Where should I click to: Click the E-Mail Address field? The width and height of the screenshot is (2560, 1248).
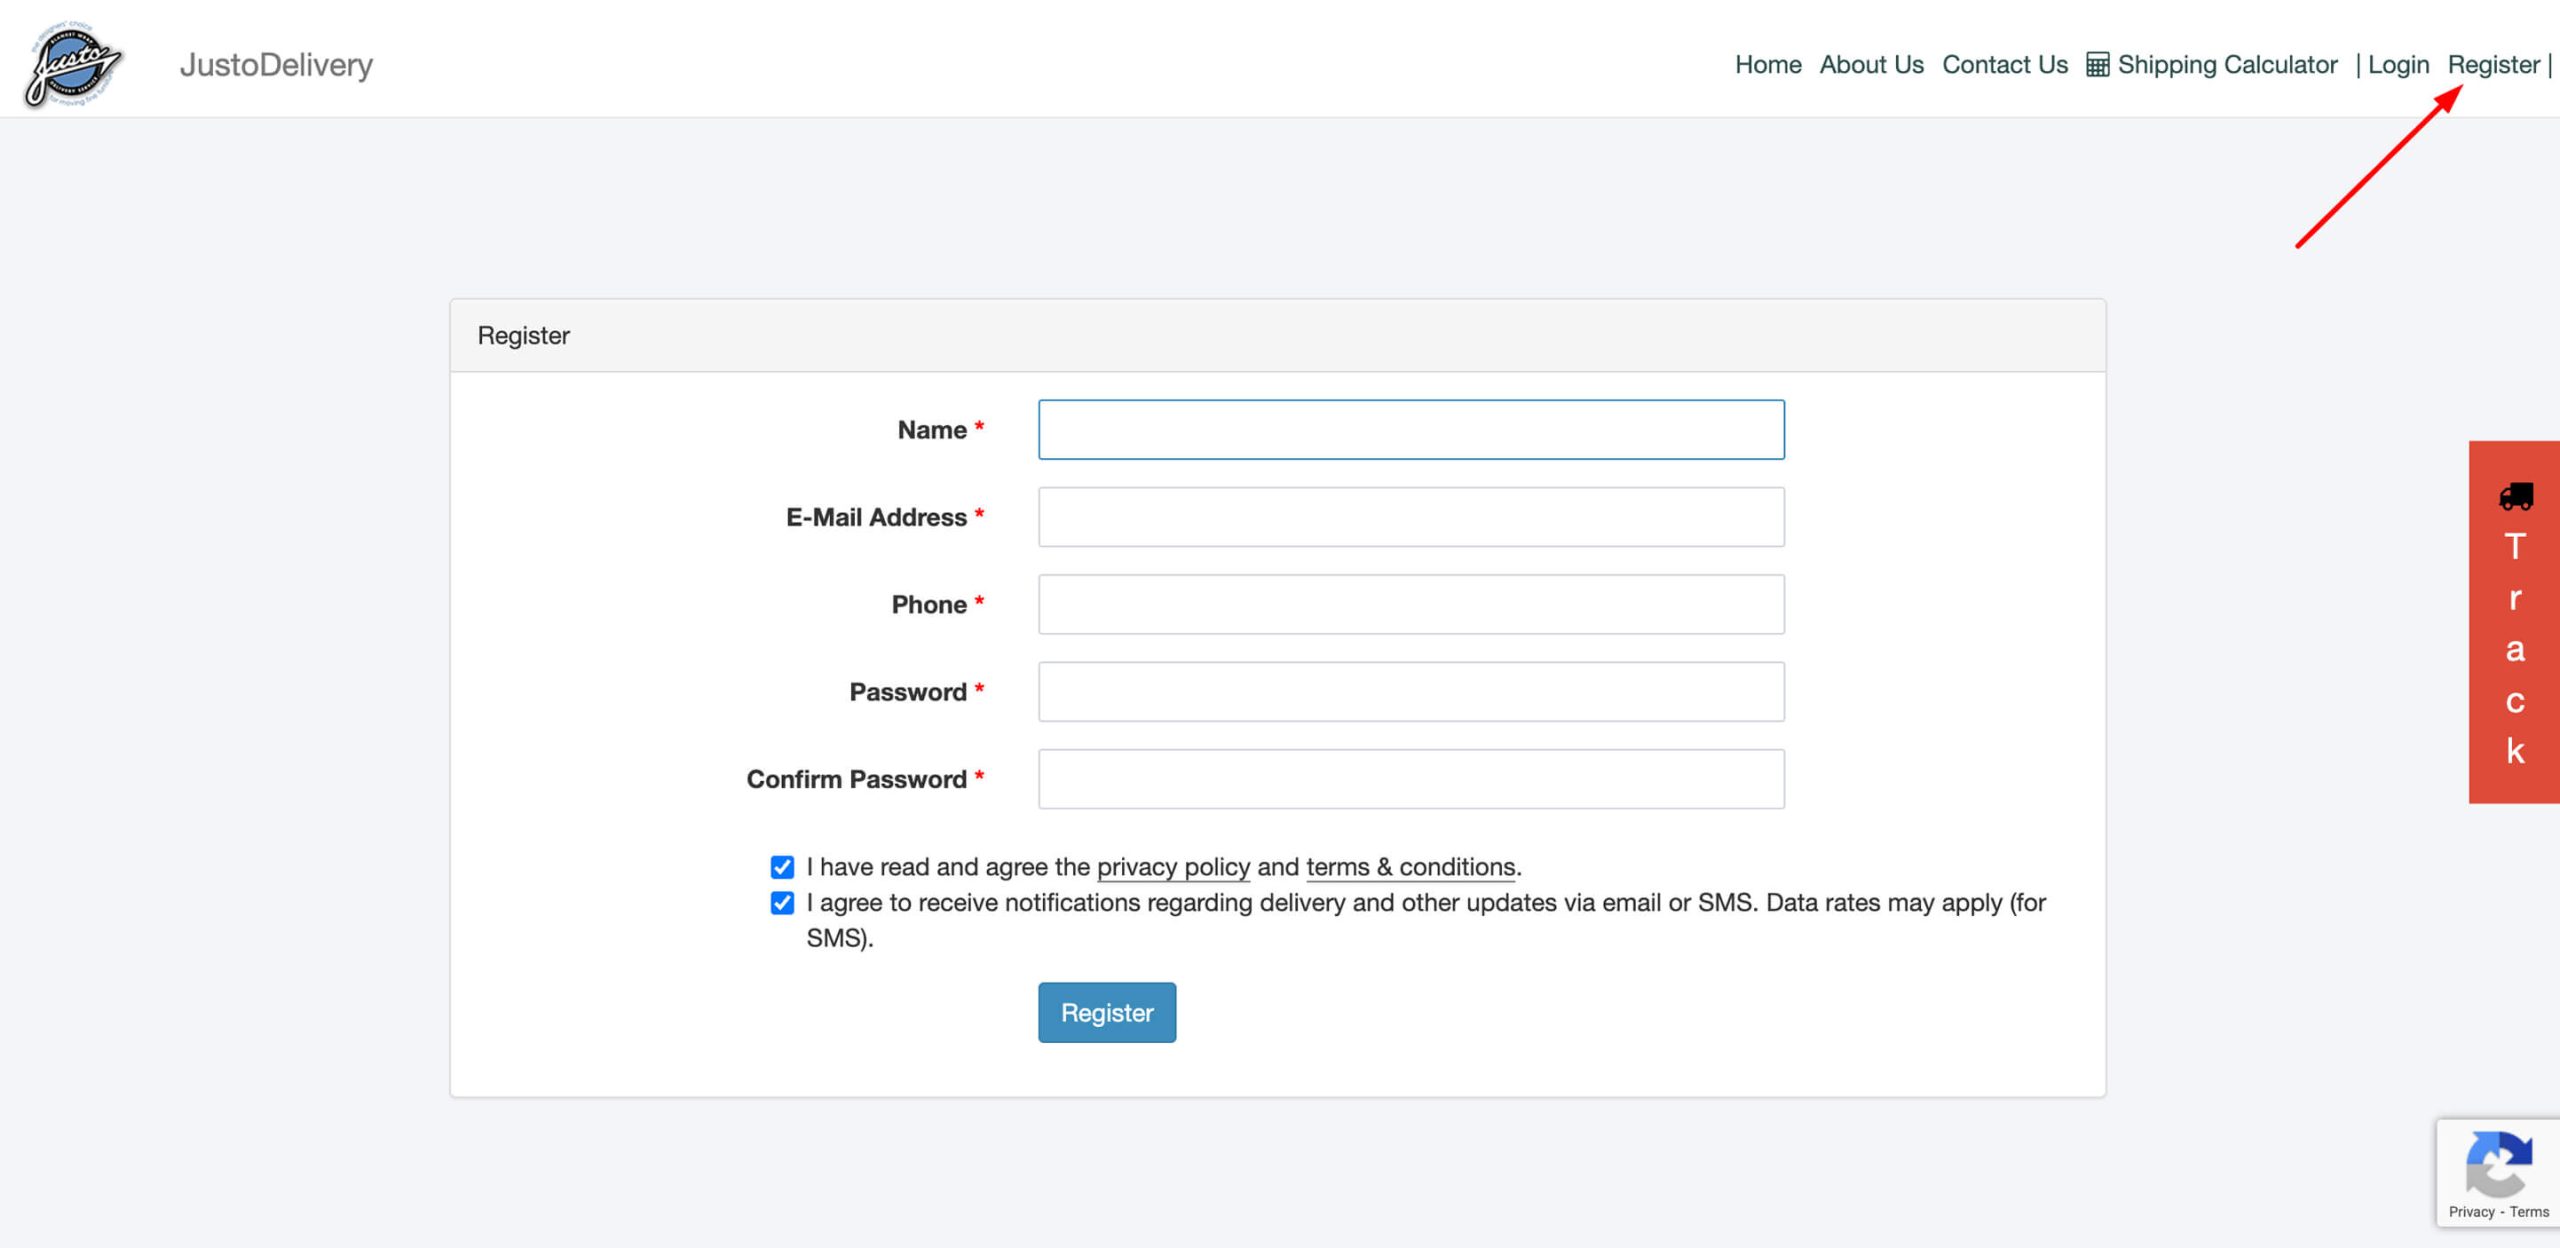pyautogui.click(x=1410, y=517)
